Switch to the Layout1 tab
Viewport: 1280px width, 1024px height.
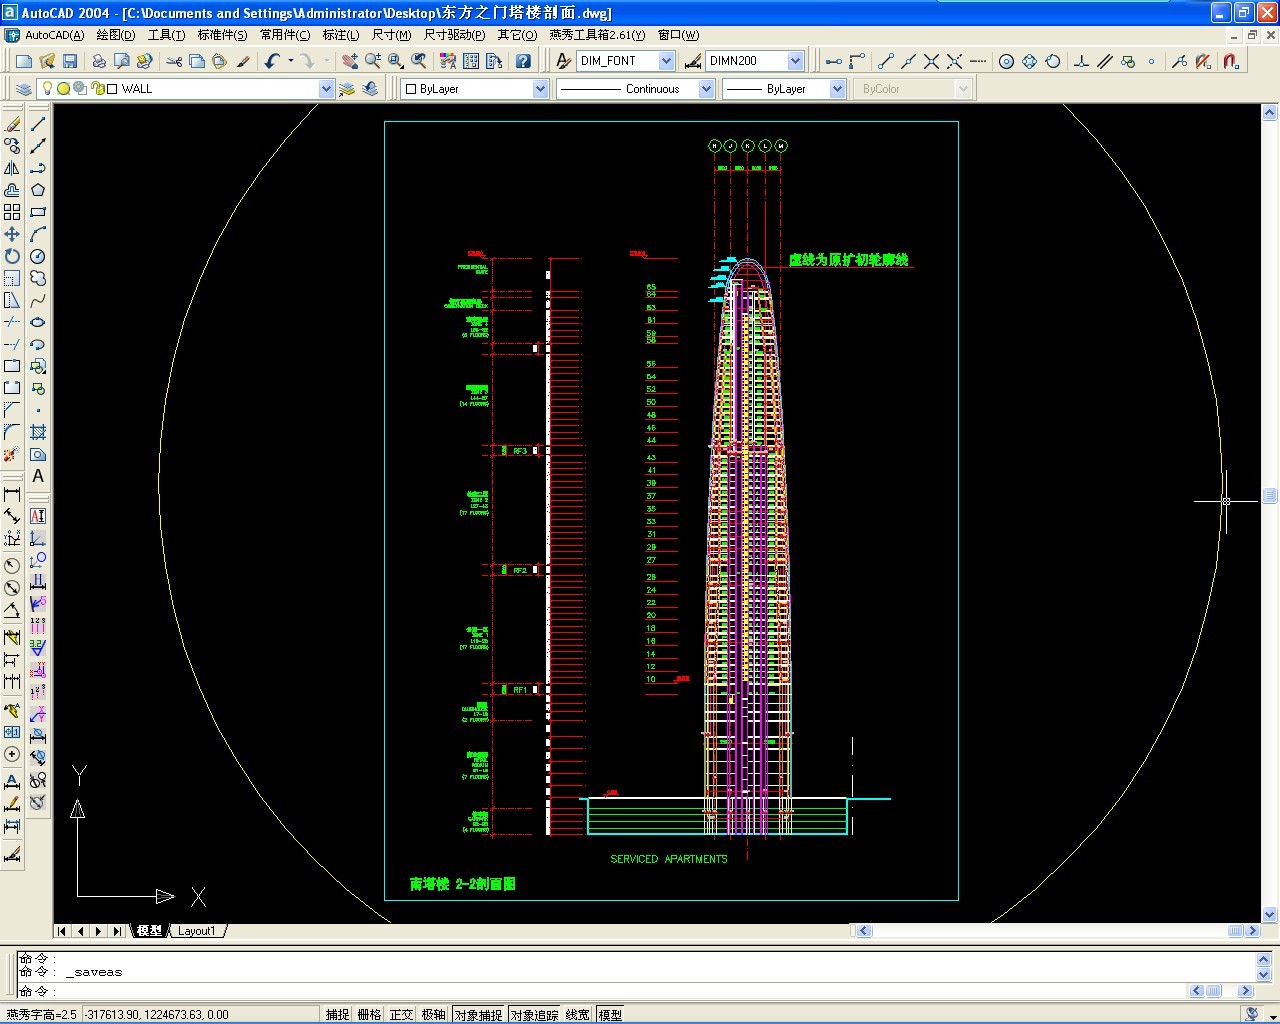196,931
